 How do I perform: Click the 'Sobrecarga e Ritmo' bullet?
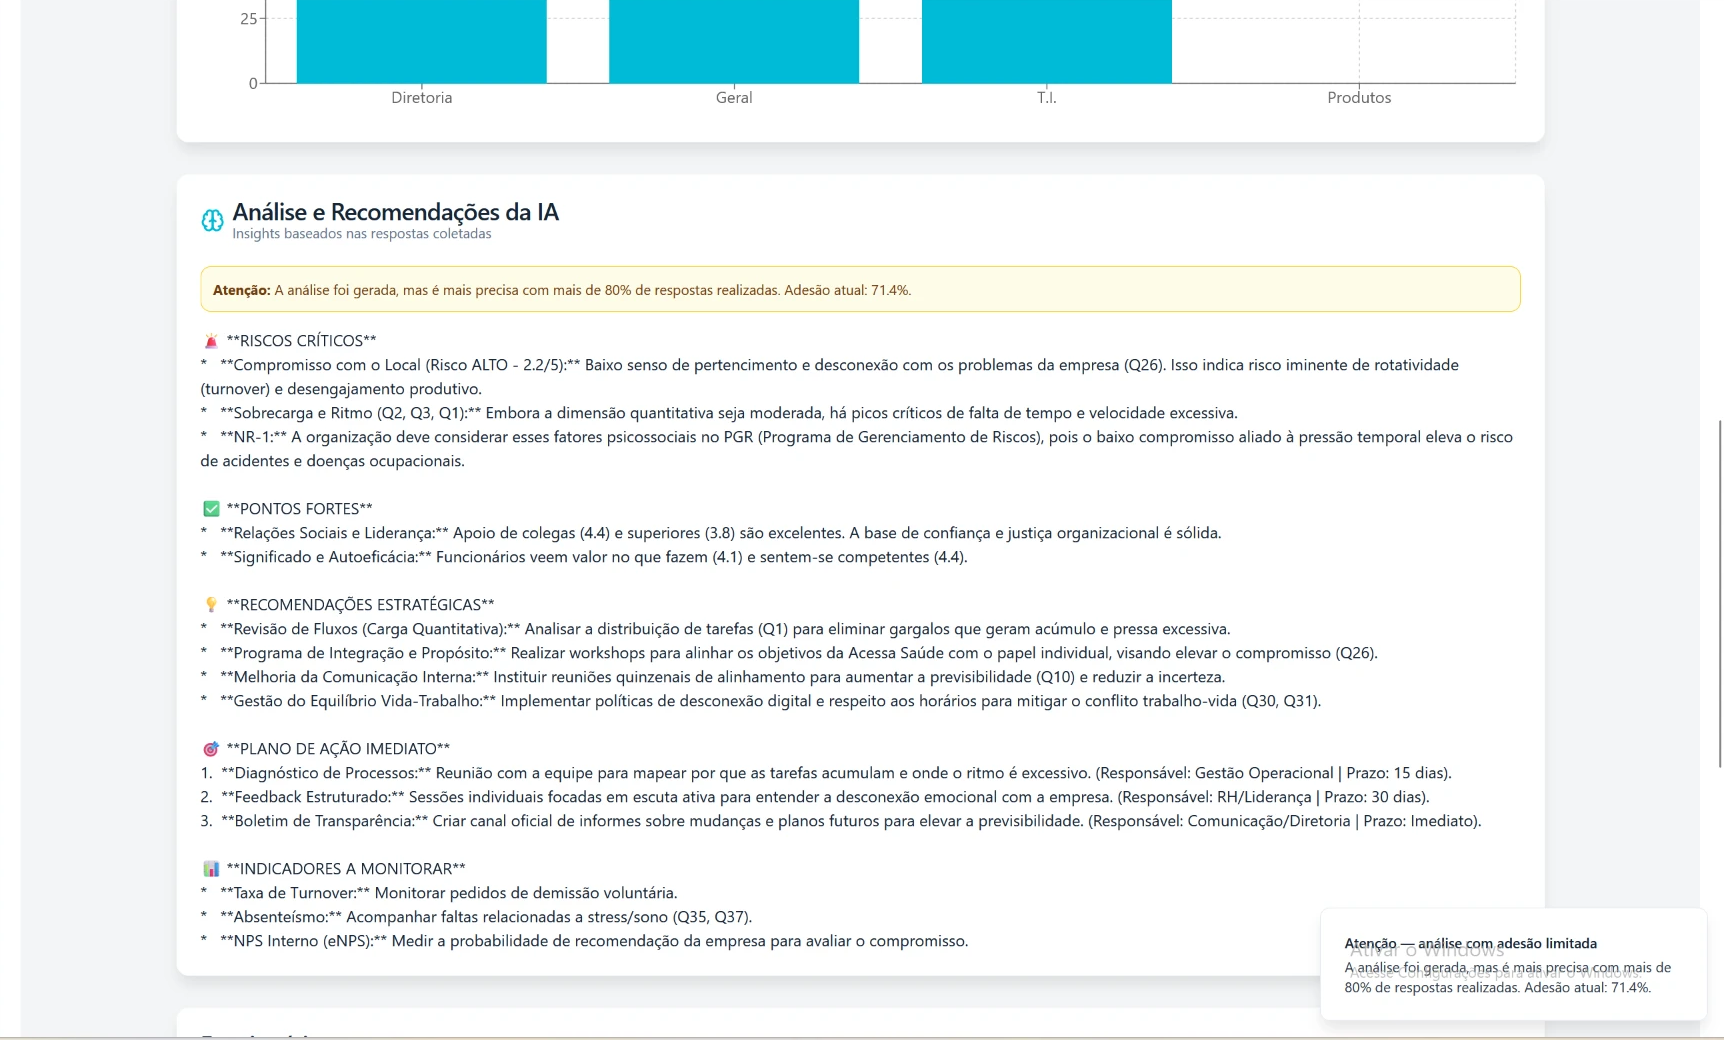tap(719, 413)
